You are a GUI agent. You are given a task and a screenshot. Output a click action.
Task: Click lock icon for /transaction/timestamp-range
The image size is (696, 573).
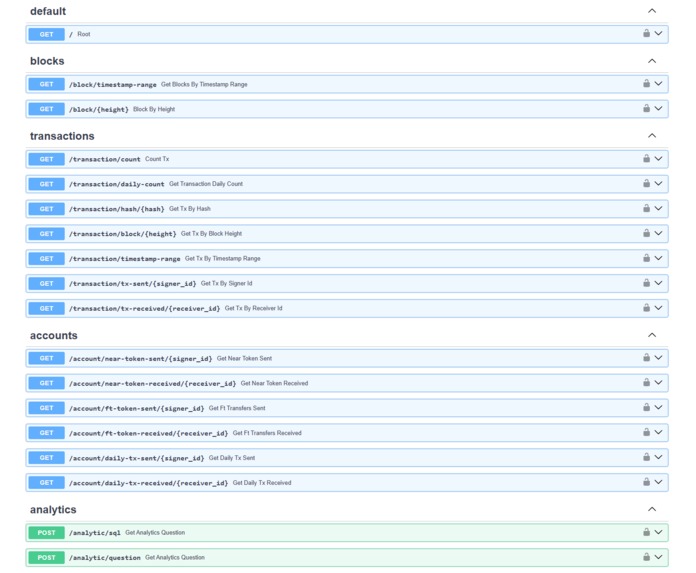(646, 258)
